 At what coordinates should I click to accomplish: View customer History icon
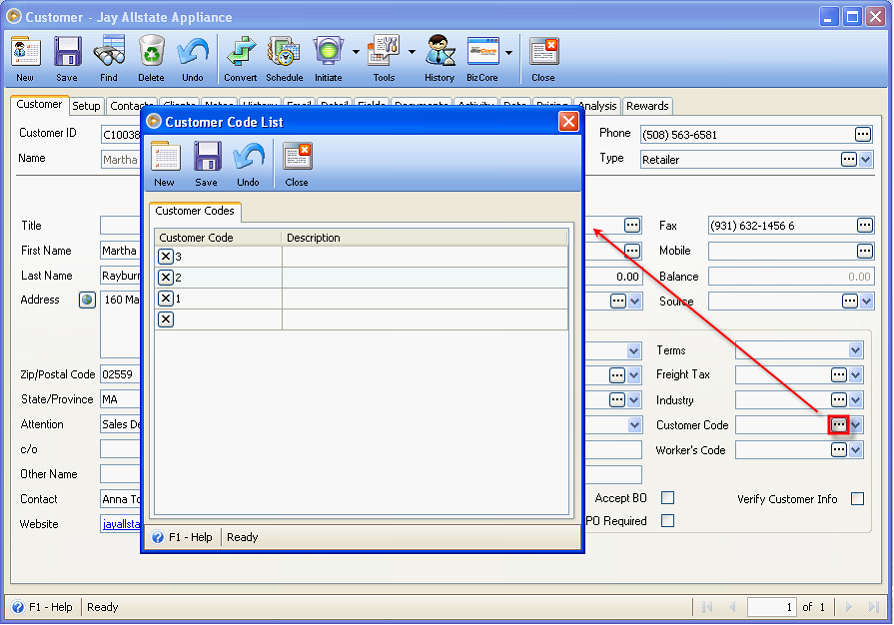[x=440, y=59]
